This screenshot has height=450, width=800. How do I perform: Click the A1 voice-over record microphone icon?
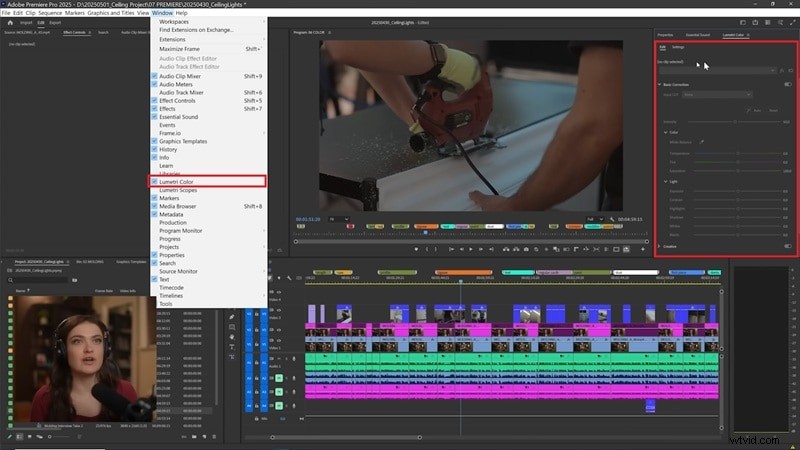click(x=294, y=359)
